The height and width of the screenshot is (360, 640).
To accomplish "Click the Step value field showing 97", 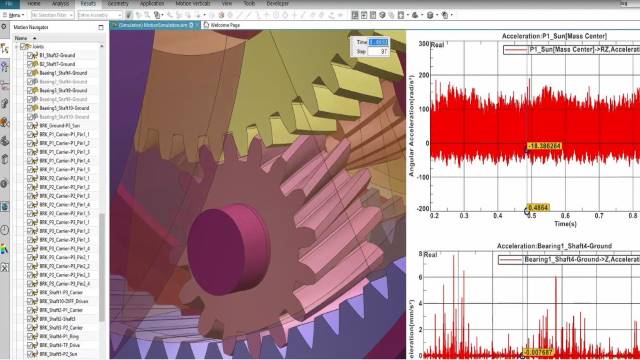I will (378, 51).
